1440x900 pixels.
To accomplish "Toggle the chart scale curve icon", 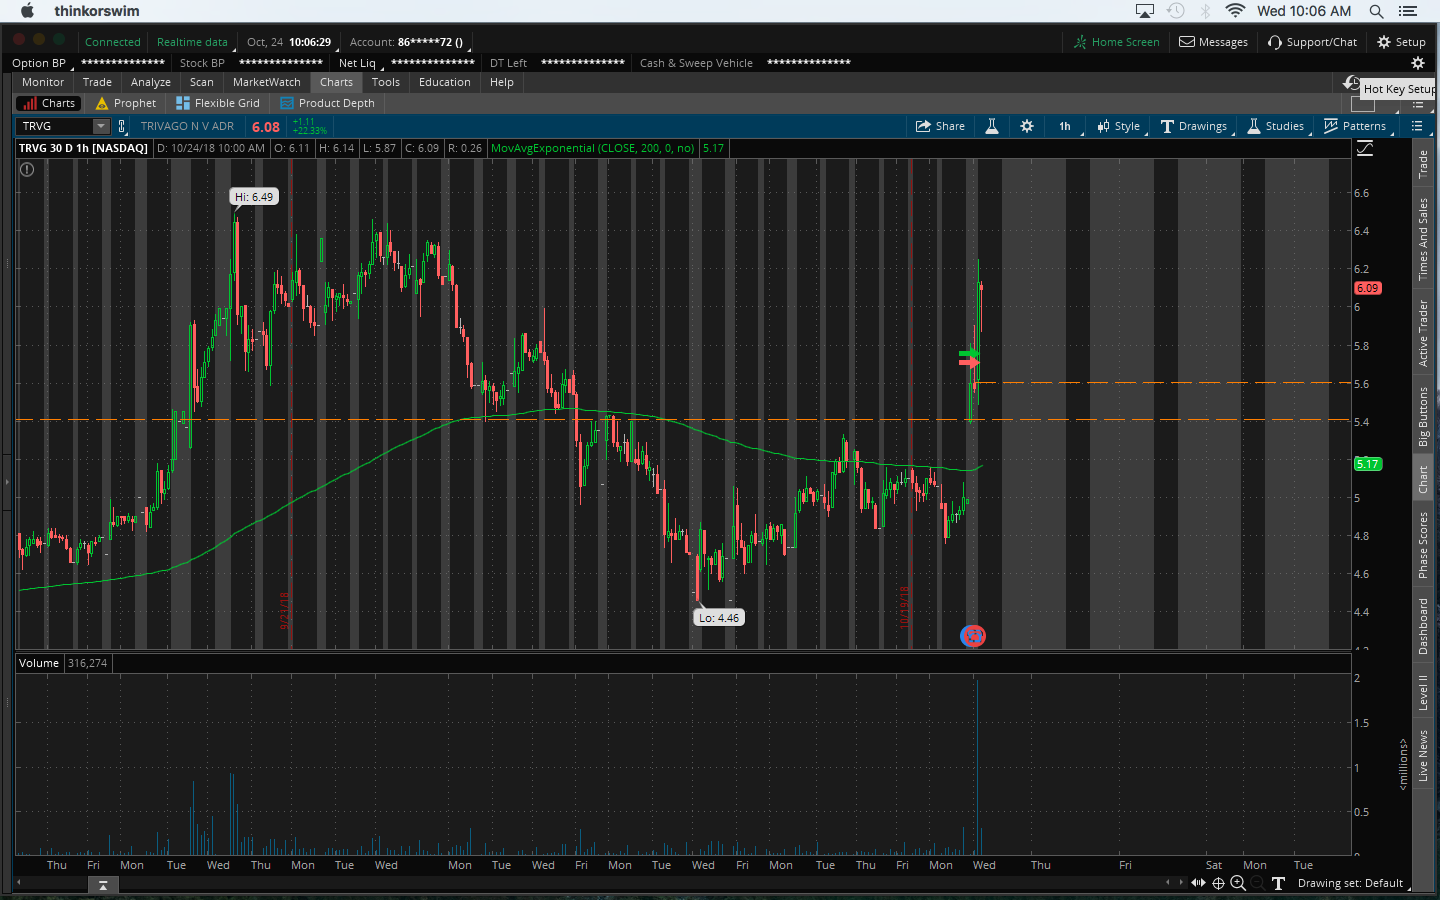I will click(1365, 148).
